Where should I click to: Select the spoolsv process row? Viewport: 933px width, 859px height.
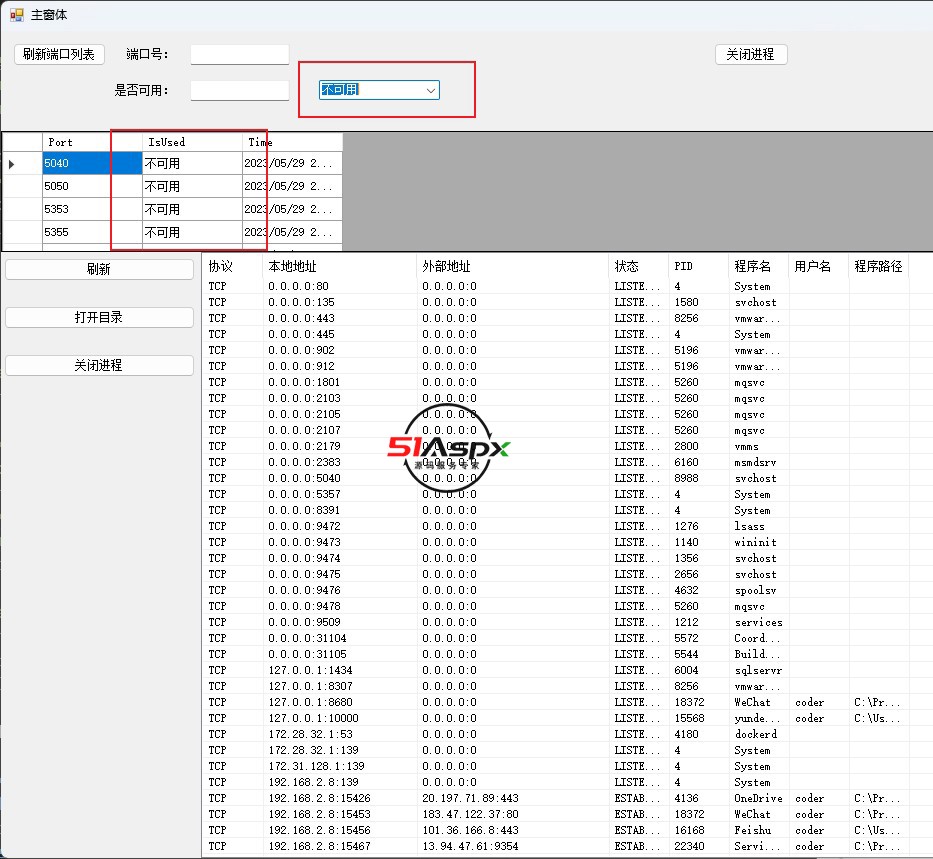point(556,590)
